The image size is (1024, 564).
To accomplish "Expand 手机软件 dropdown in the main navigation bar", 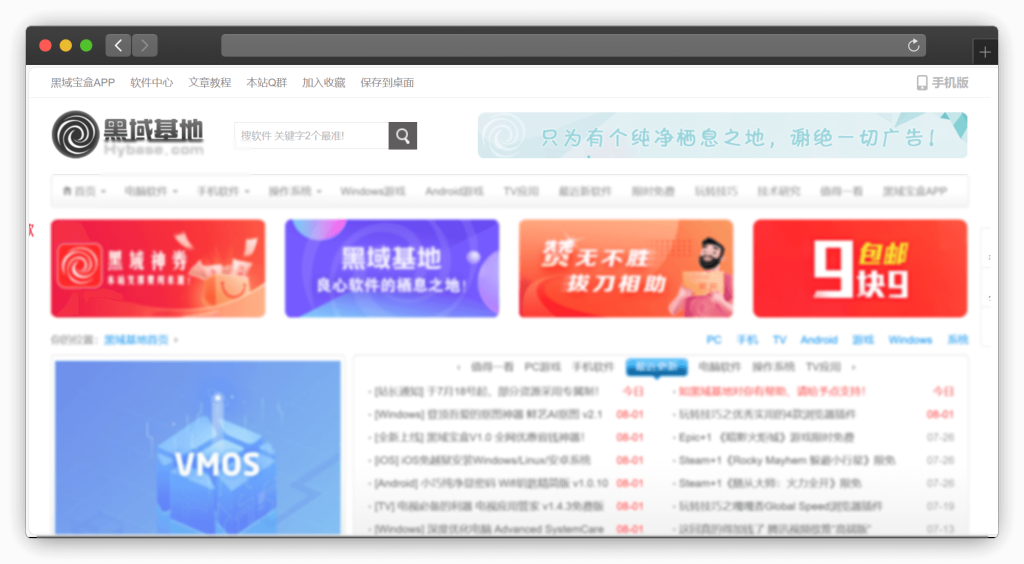I will coord(223,191).
